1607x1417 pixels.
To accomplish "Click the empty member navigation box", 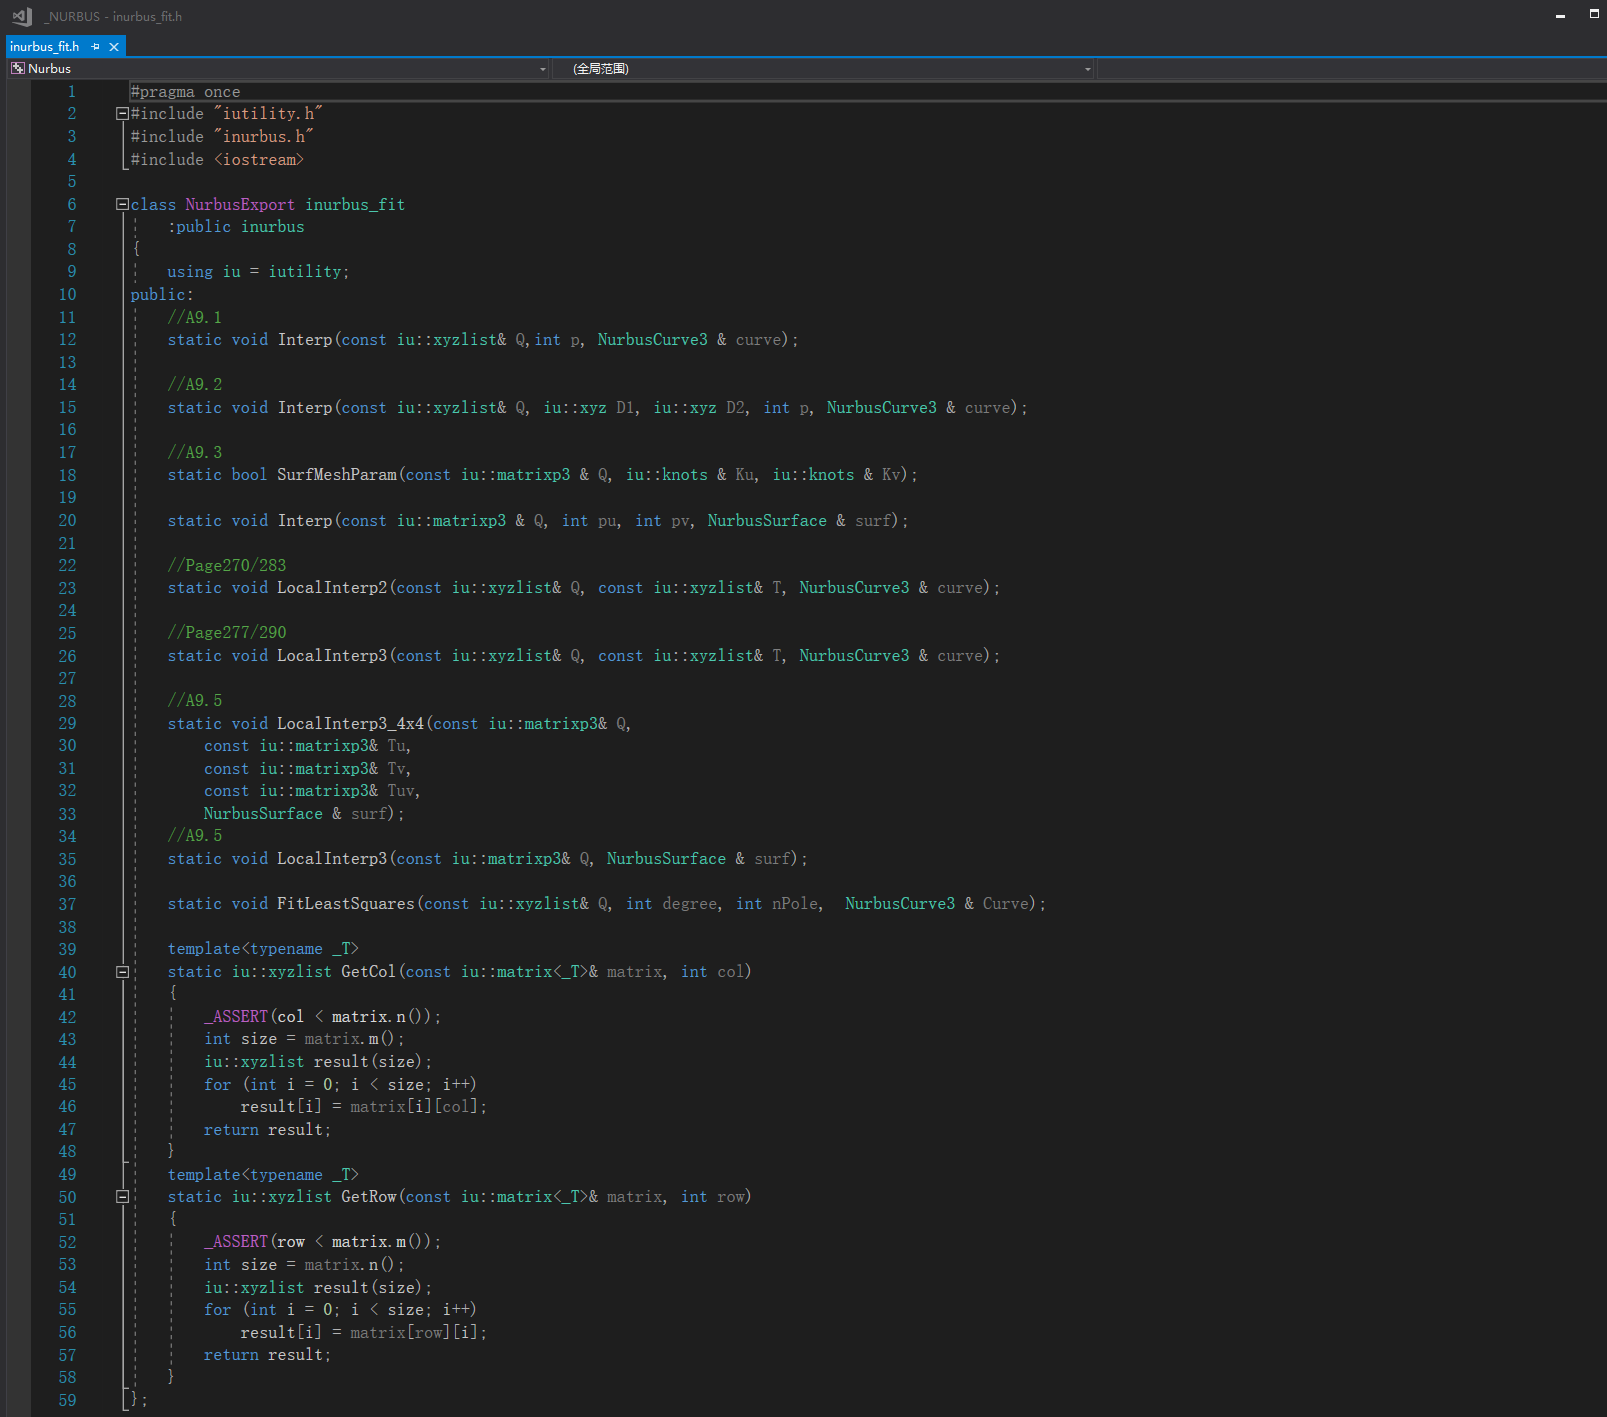I will pos(1352,69).
